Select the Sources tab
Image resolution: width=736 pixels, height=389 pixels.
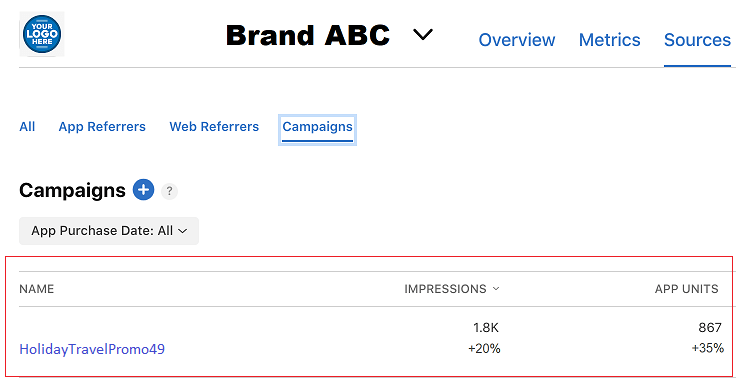pos(698,40)
